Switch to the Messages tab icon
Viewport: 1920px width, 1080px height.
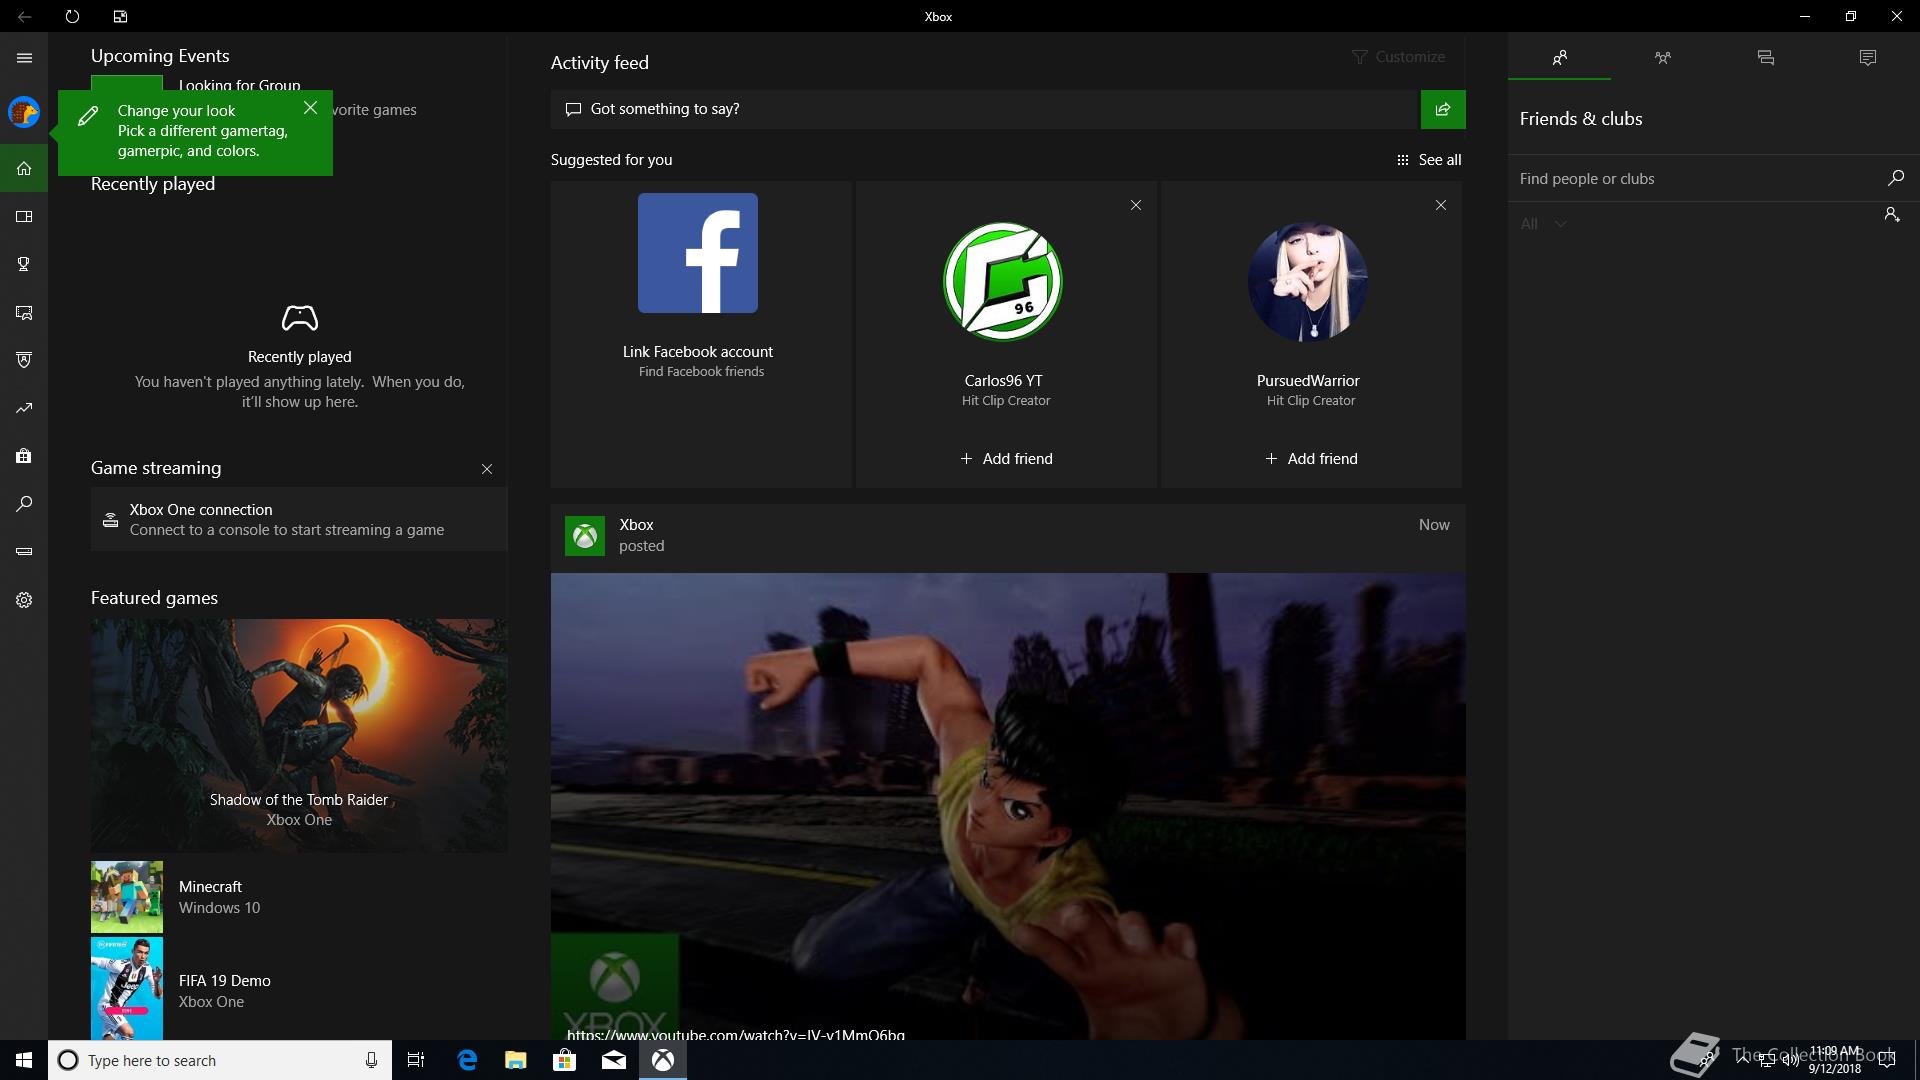tap(1765, 58)
